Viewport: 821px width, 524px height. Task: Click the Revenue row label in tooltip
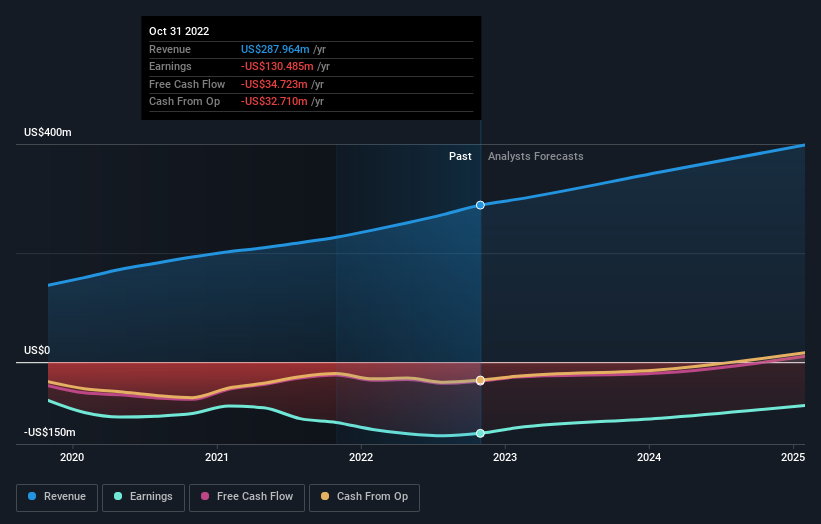[170, 49]
